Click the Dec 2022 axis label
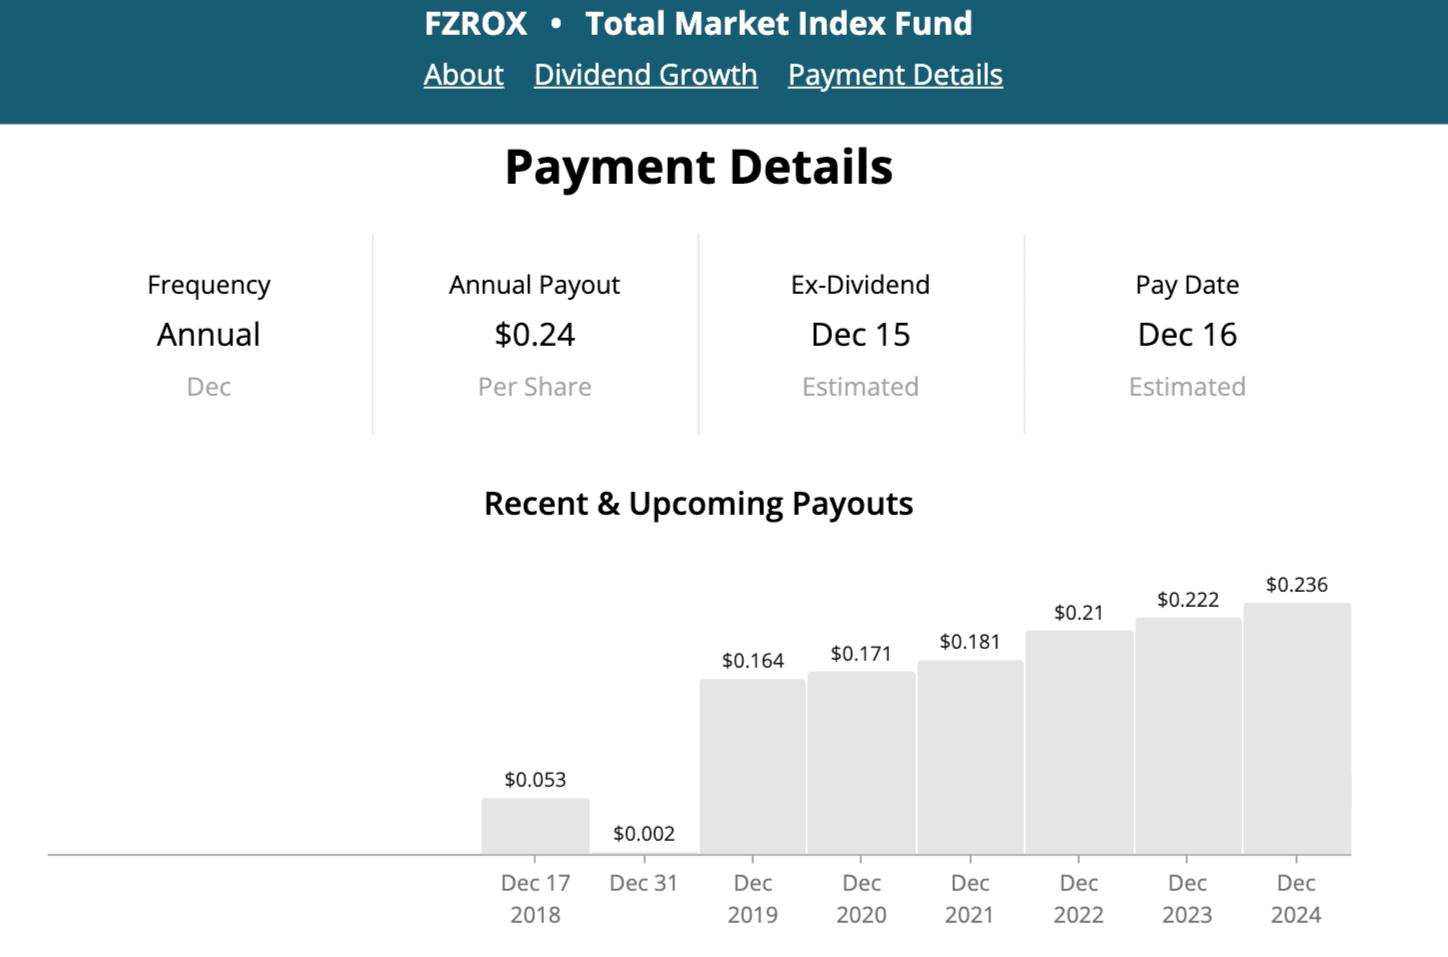 click(1079, 899)
